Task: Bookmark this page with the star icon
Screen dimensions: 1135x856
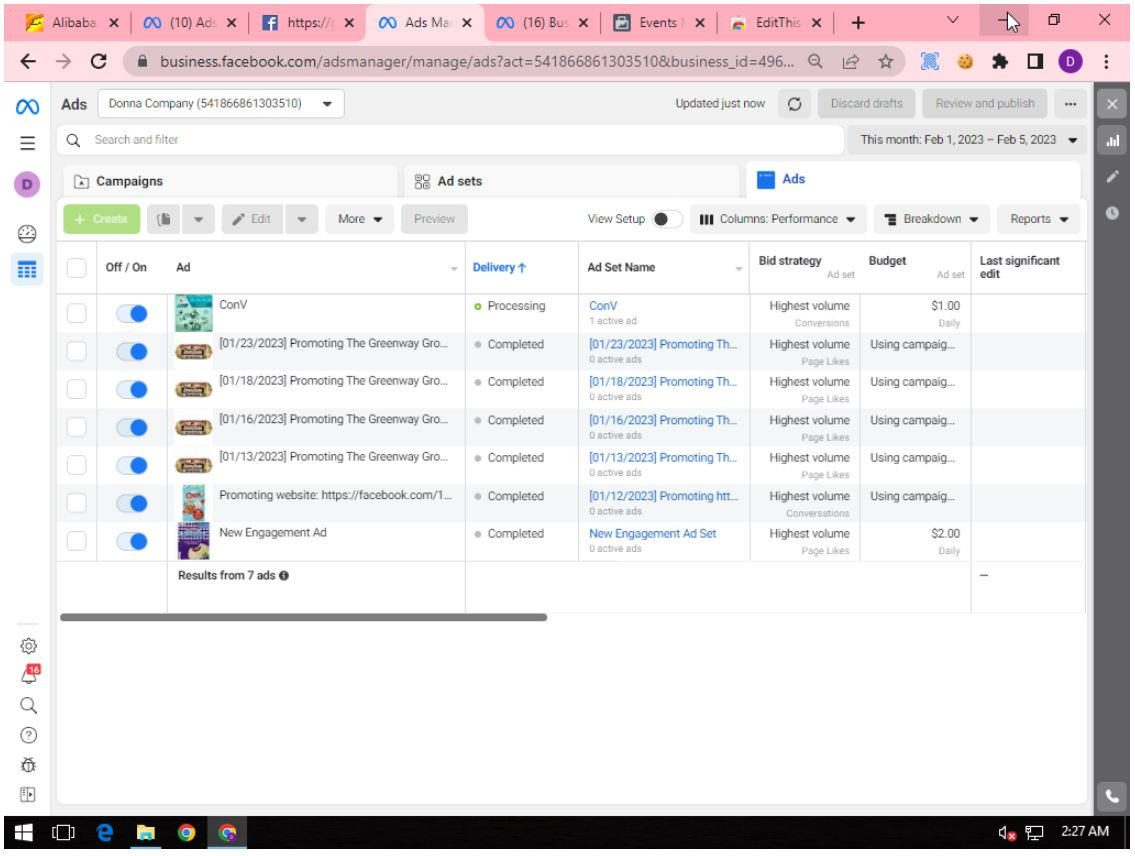Action: point(885,62)
